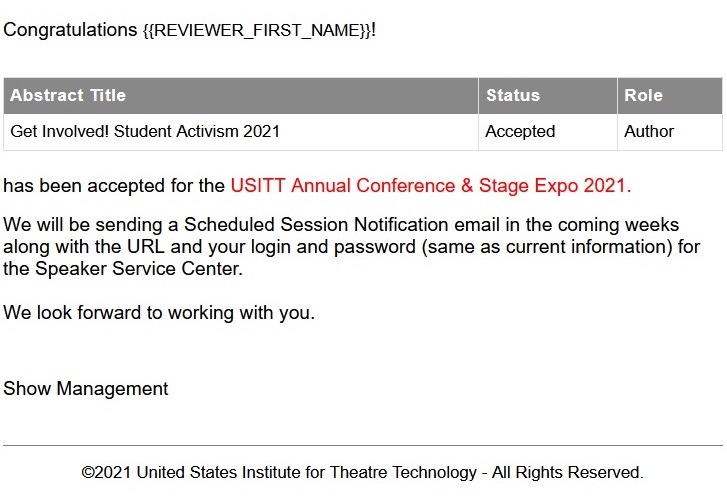Image resolution: width=727 pixels, height=502 pixels.
Task: Click the phrase has been accepted for the
Action: (x=114, y=186)
